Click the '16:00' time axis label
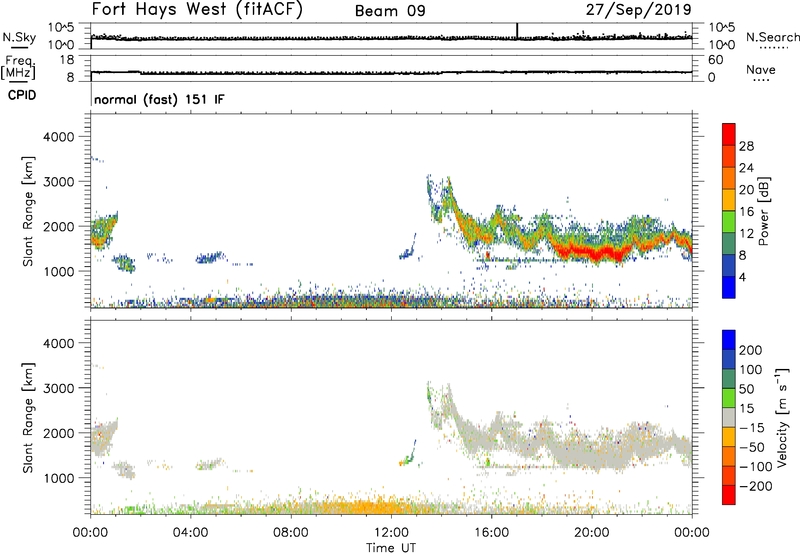The width and height of the screenshot is (800, 554). pyautogui.click(x=491, y=533)
